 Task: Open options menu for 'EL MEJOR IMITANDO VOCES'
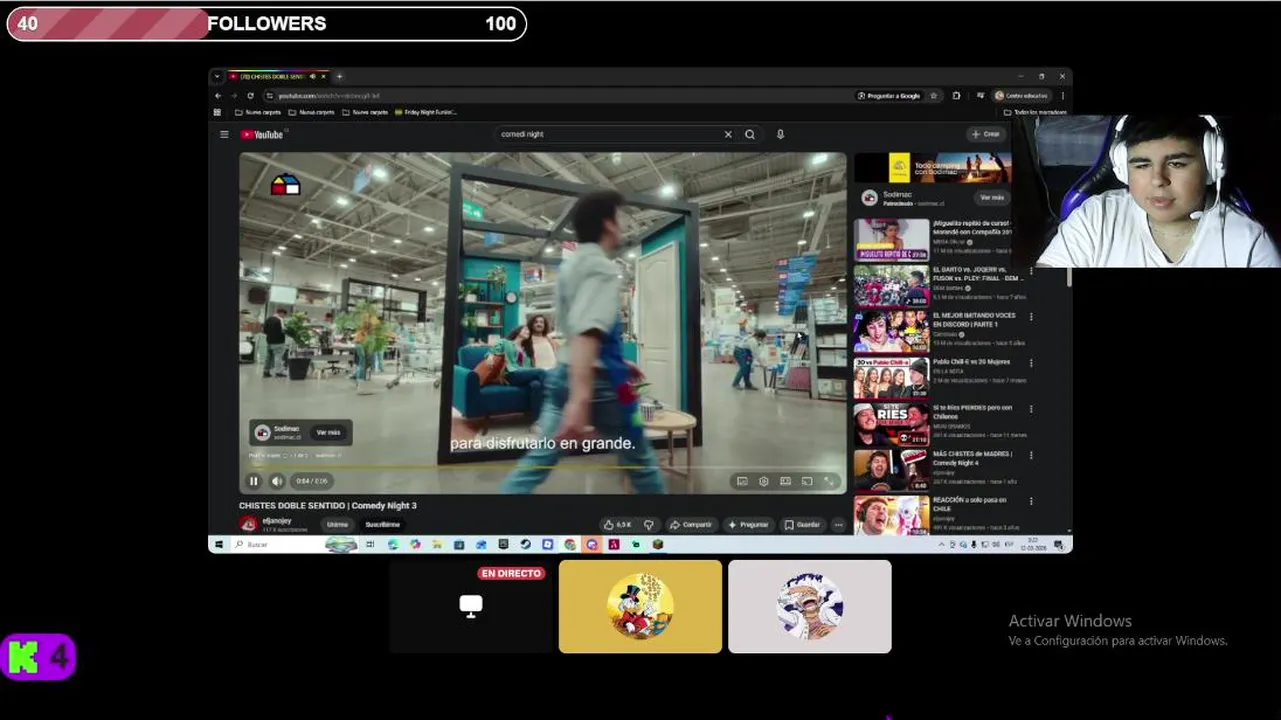1031,317
